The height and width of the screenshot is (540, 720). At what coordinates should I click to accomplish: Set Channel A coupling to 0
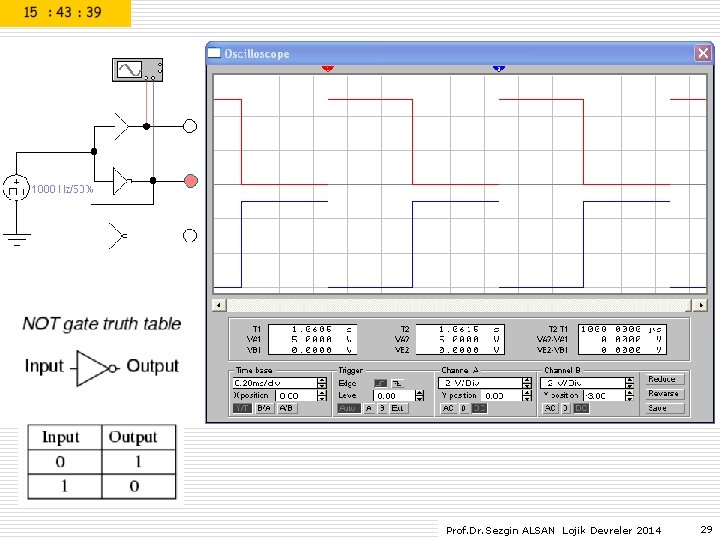(x=464, y=408)
